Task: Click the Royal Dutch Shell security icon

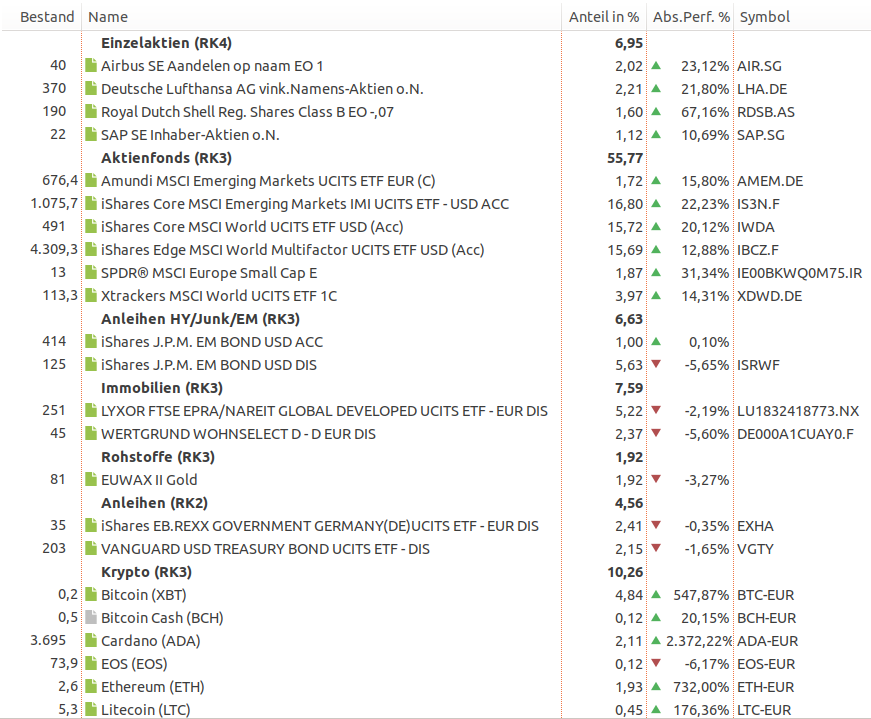Action: (91, 112)
